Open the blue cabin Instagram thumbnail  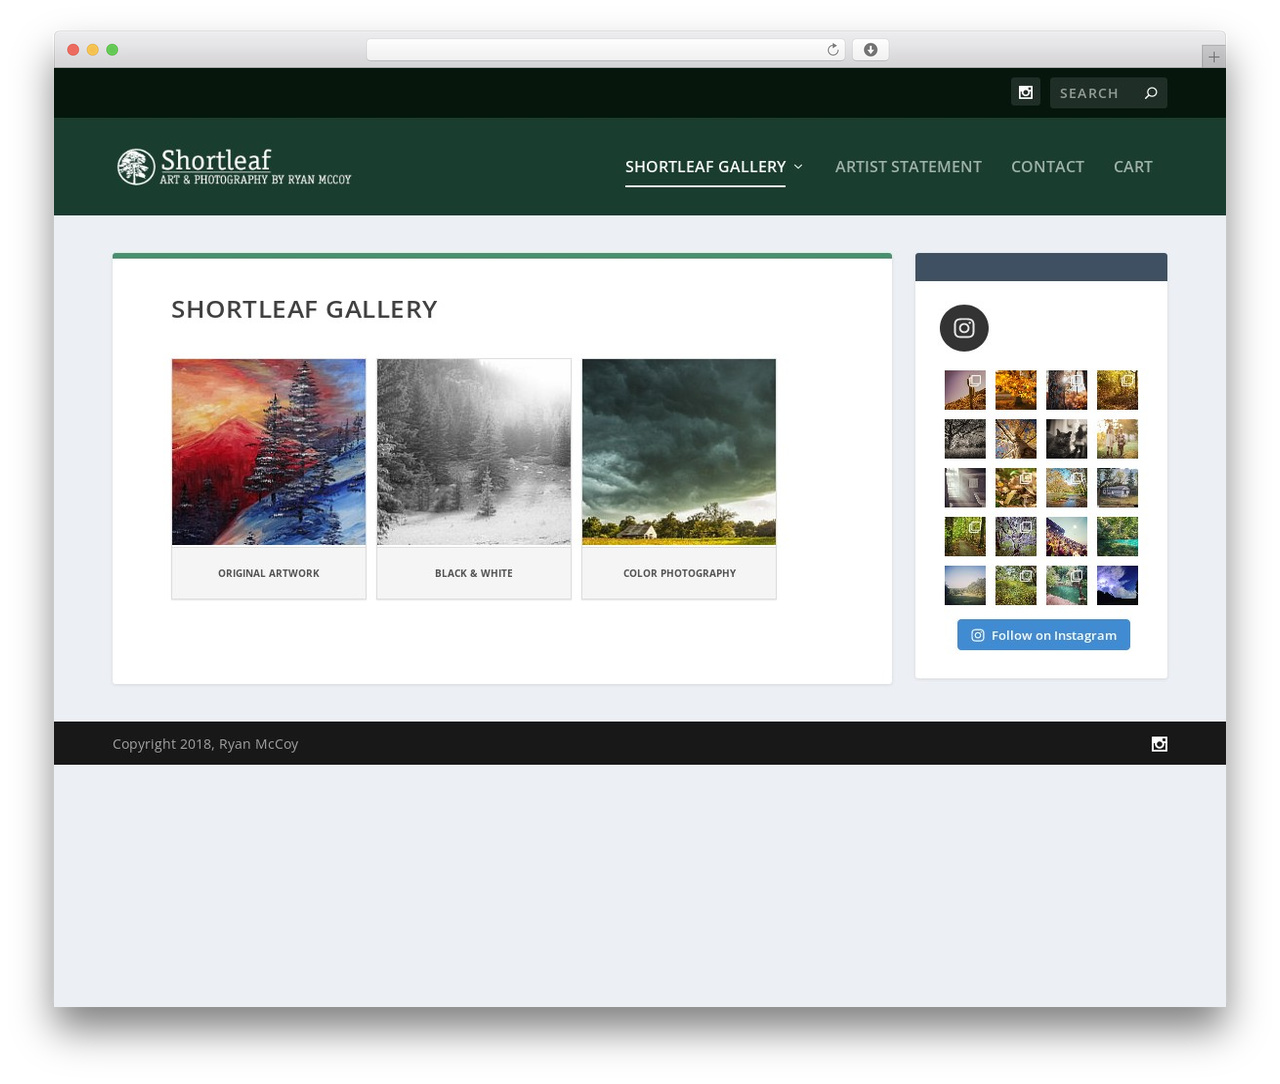click(1117, 488)
